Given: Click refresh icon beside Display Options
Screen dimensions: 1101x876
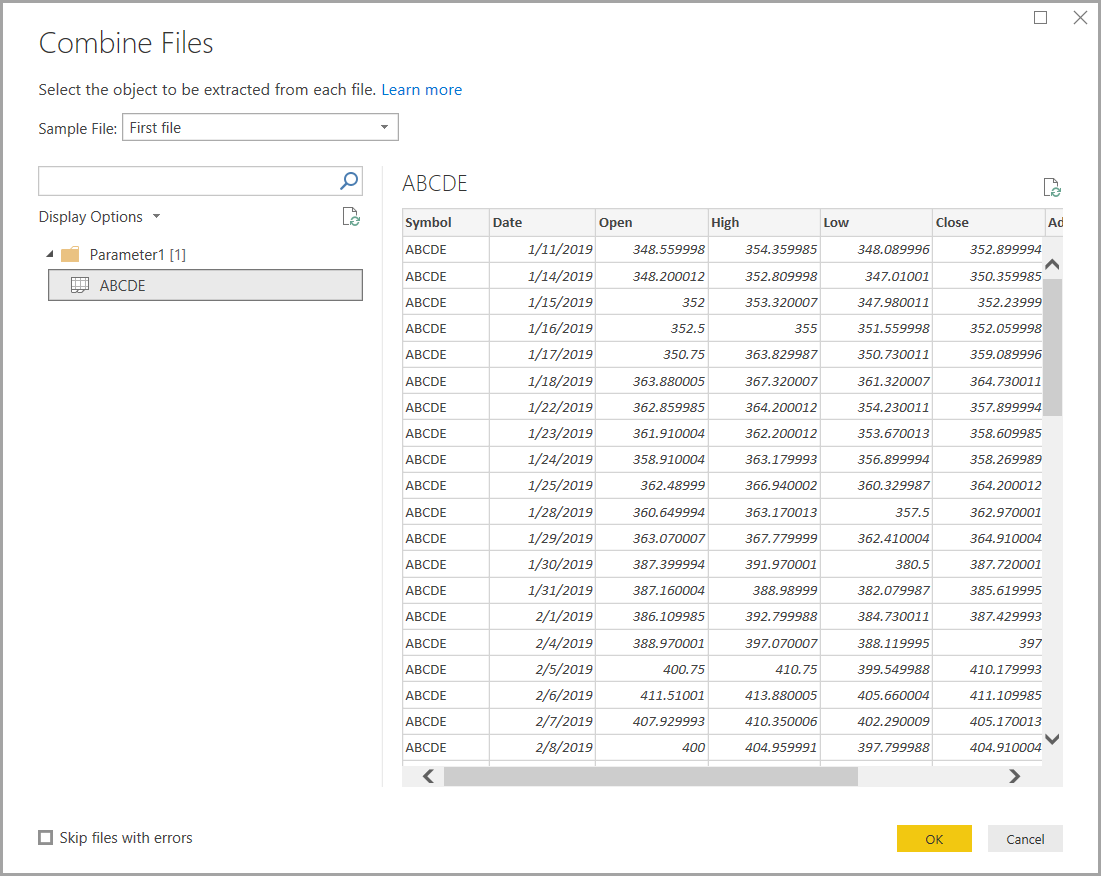Looking at the screenshot, I should [351, 217].
